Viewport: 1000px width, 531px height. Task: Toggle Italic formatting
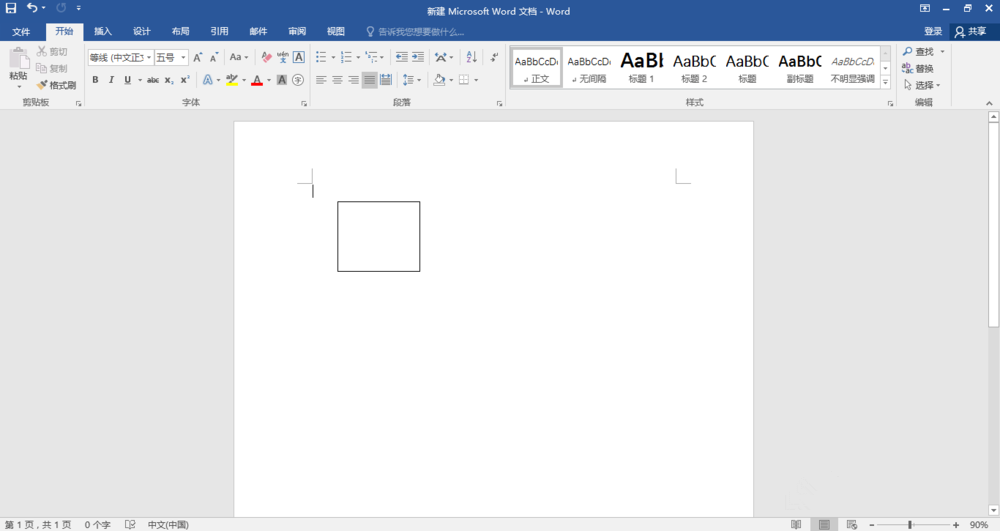111,80
